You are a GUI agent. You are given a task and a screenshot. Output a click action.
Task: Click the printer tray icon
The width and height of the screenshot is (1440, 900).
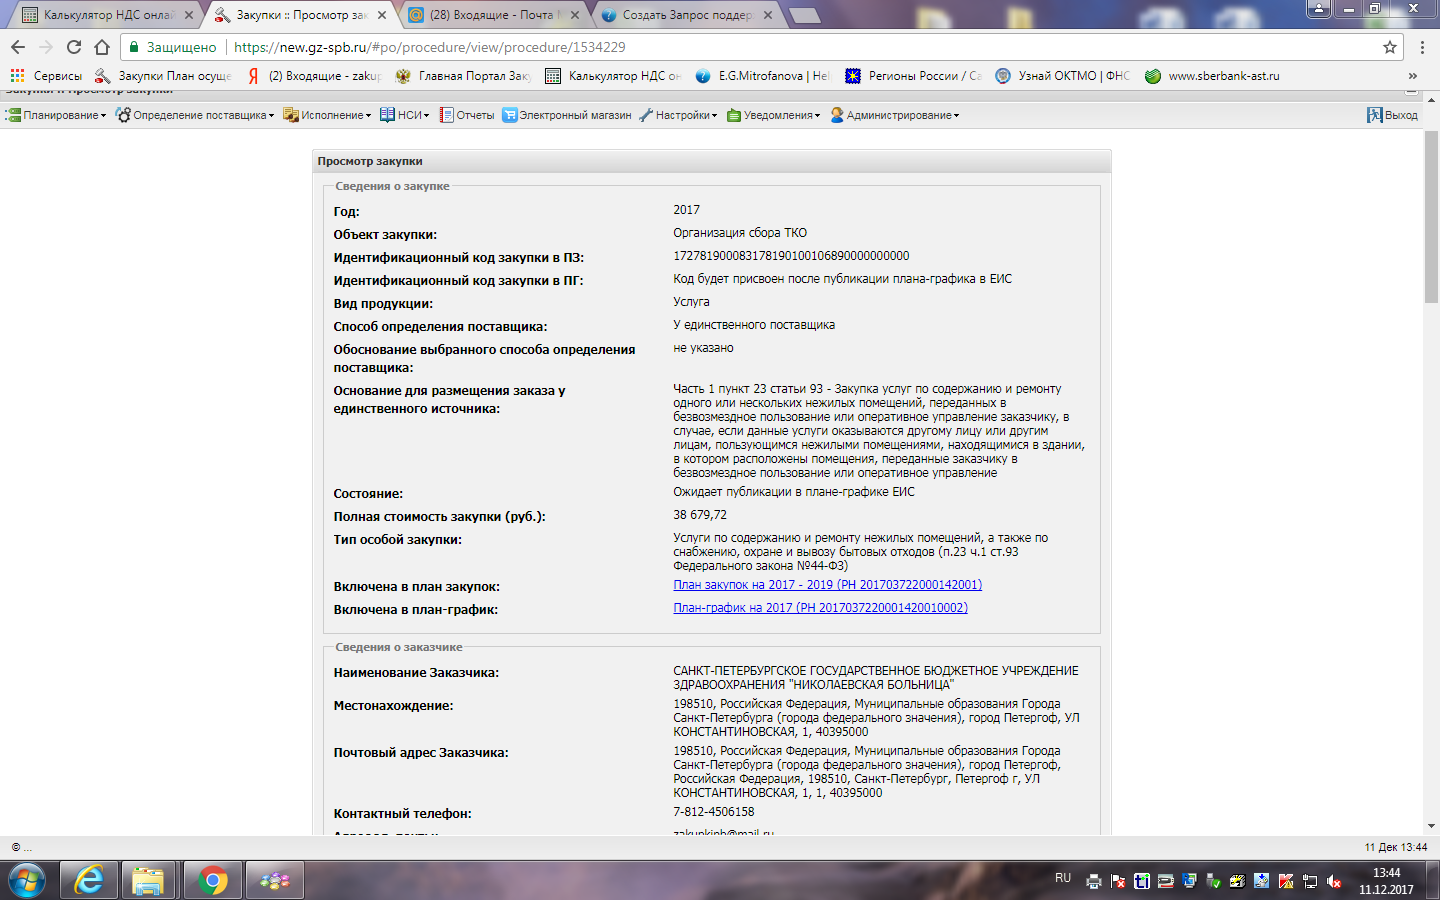[x=1094, y=881]
